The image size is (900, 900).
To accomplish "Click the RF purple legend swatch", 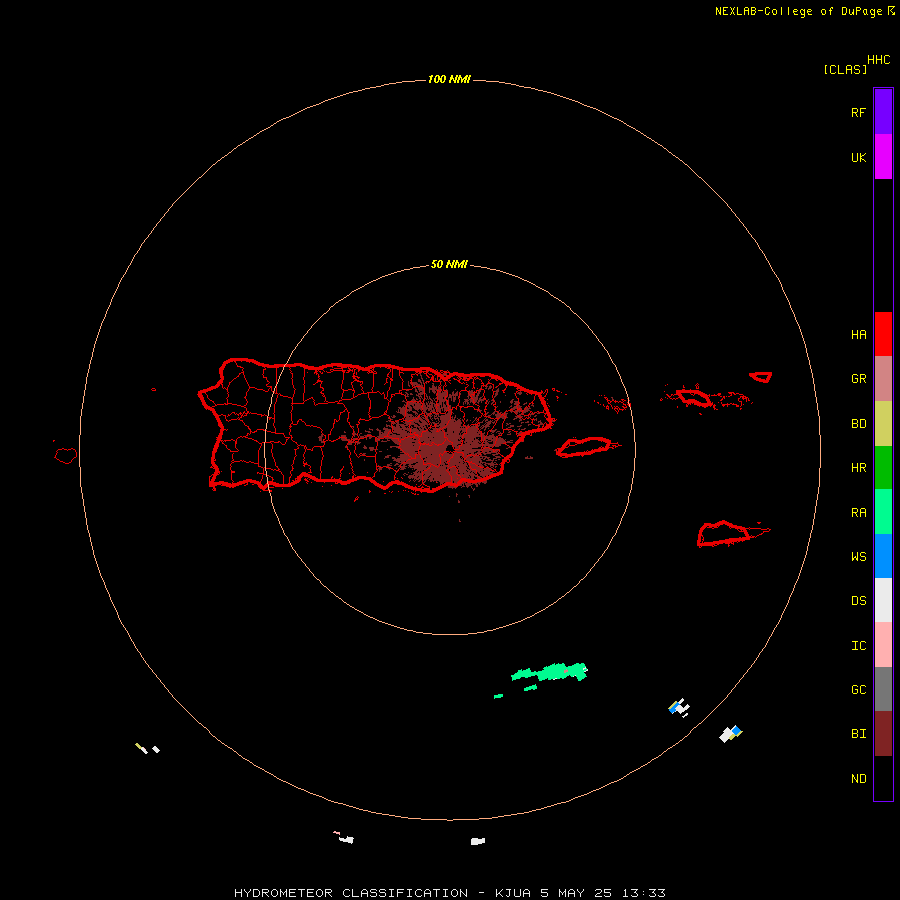I will [x=883, y=112].
